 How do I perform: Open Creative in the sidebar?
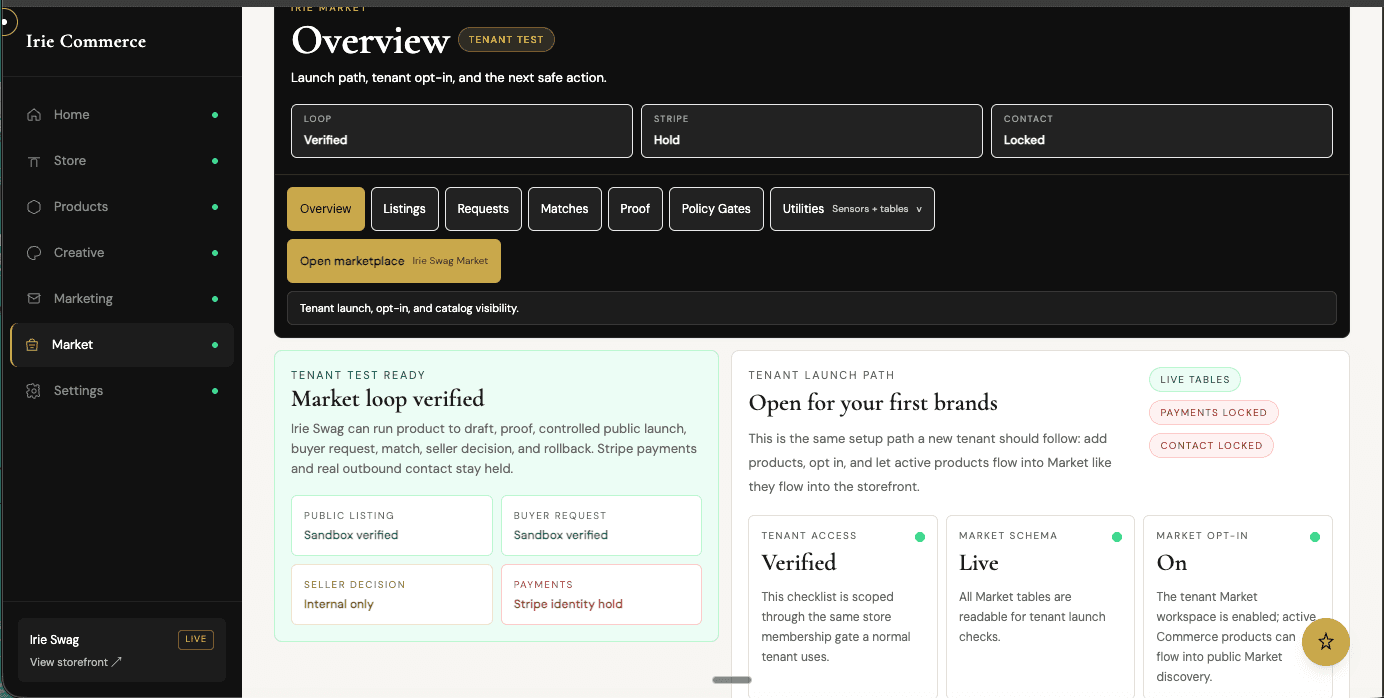pyautogui.click(x=122, y=253)
